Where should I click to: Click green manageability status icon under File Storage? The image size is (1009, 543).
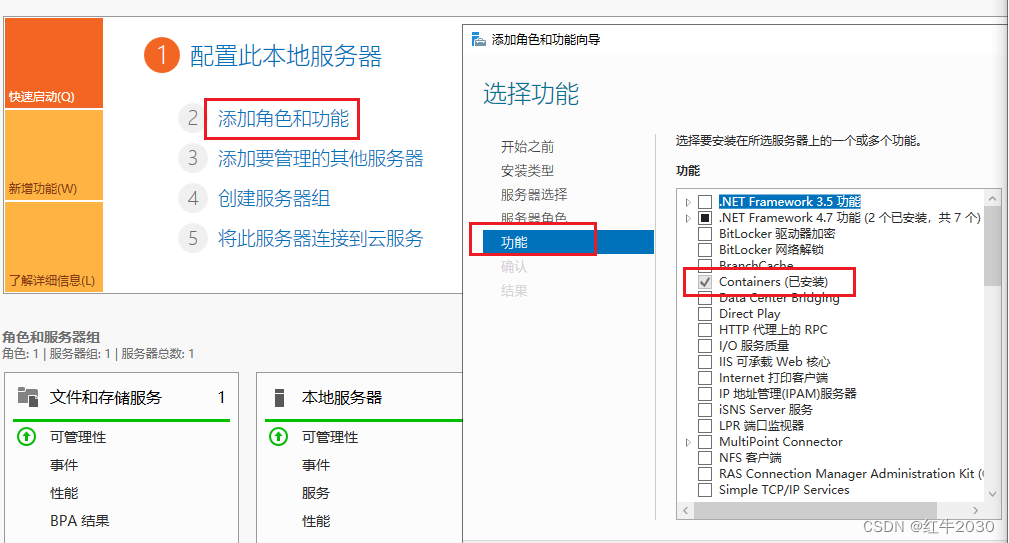pos(27,437)
